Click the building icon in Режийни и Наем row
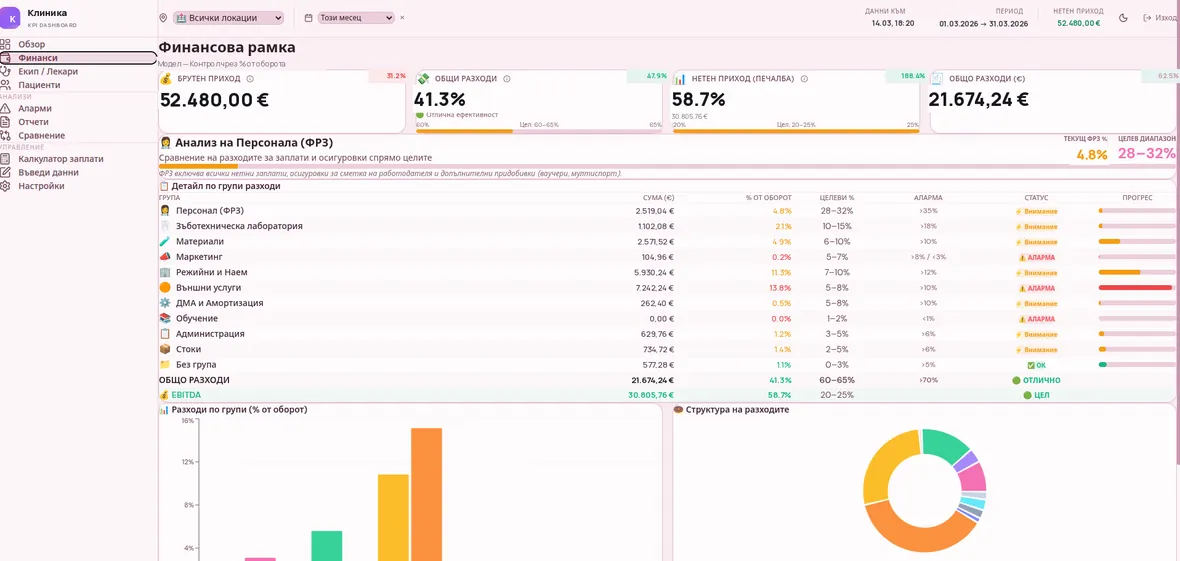 [165, 272]
